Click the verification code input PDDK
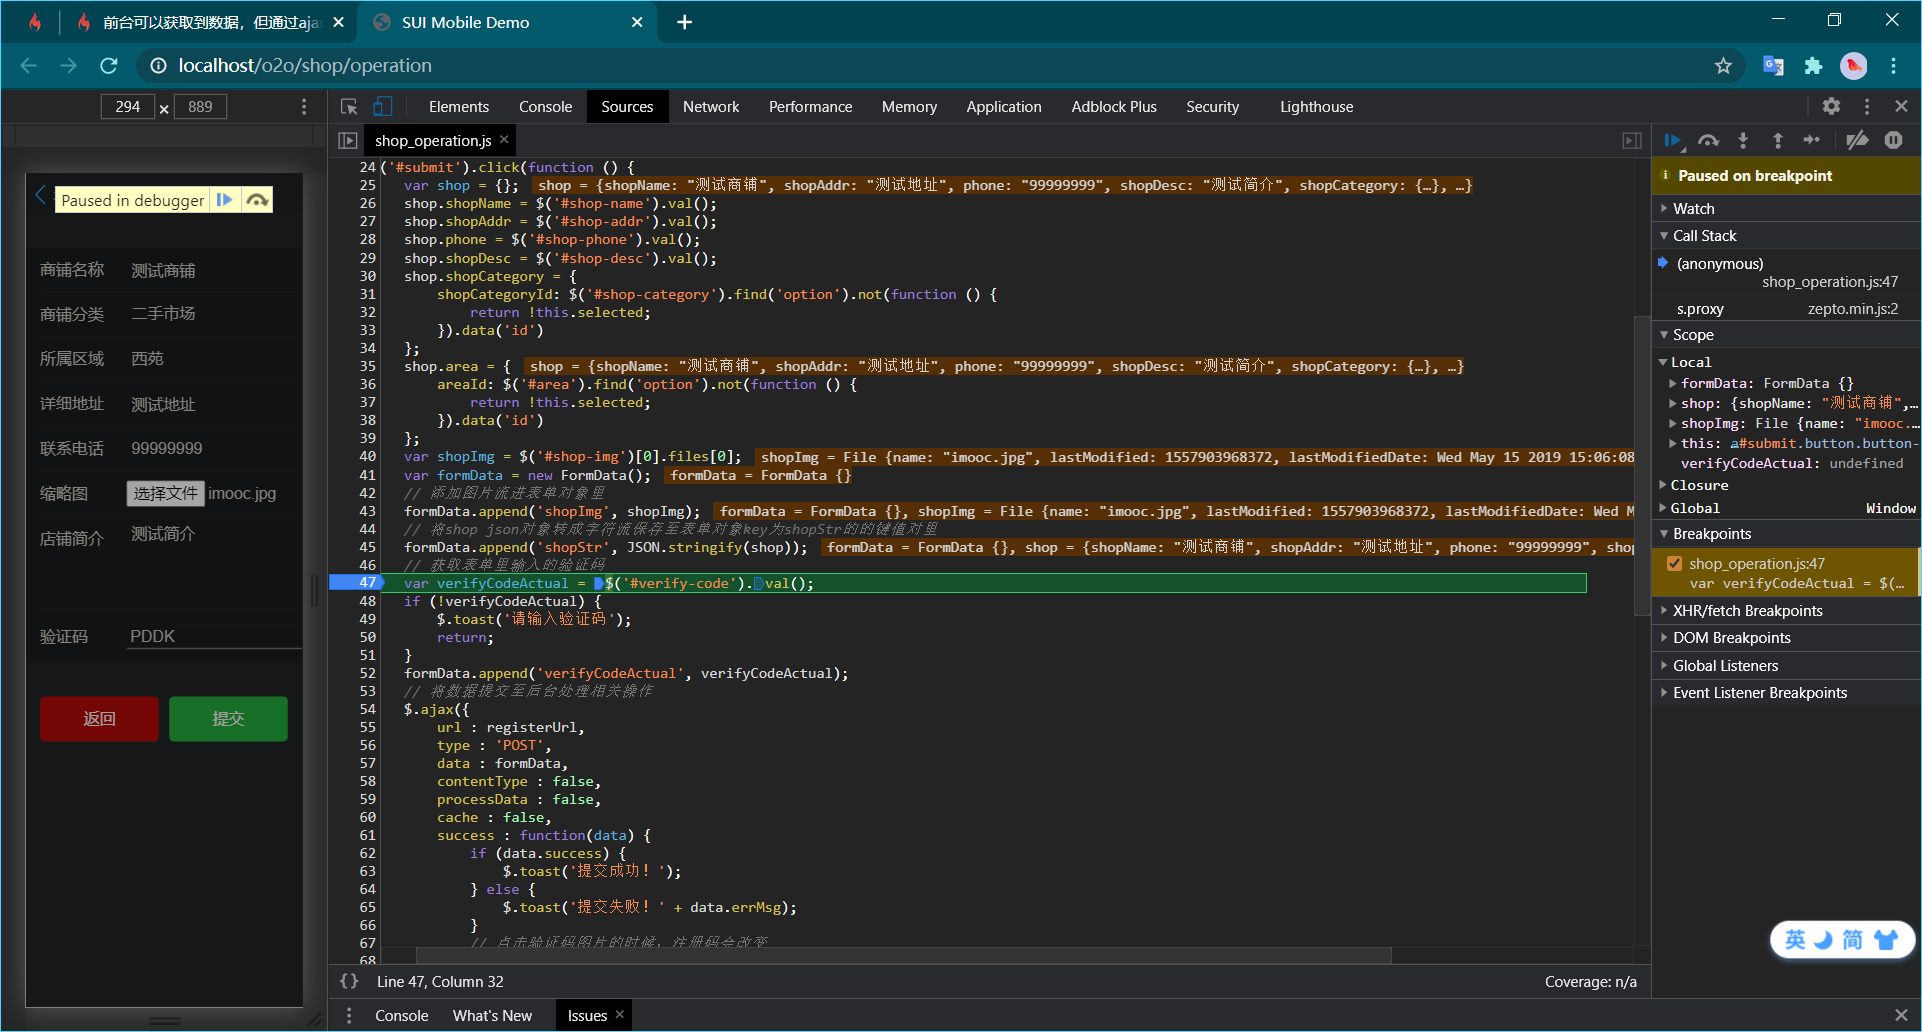Image resolution: width=1922 pixels, height=1032 pixels. point(215,636)
